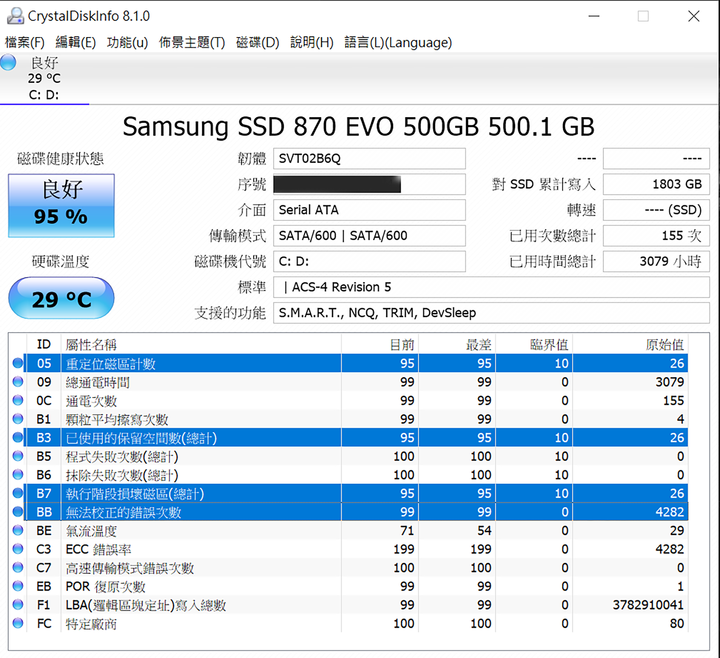Click status circle of row 05 重定位磁區計數
Viewport: 720px width, 658px height.
point(18,363)
